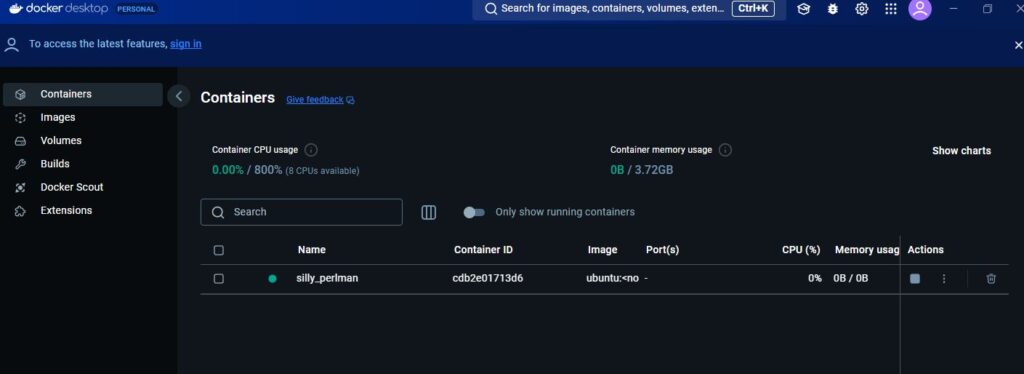Click the column layout icon beside search
This screenshot has width=1024, height=374.
pos(428,212)
